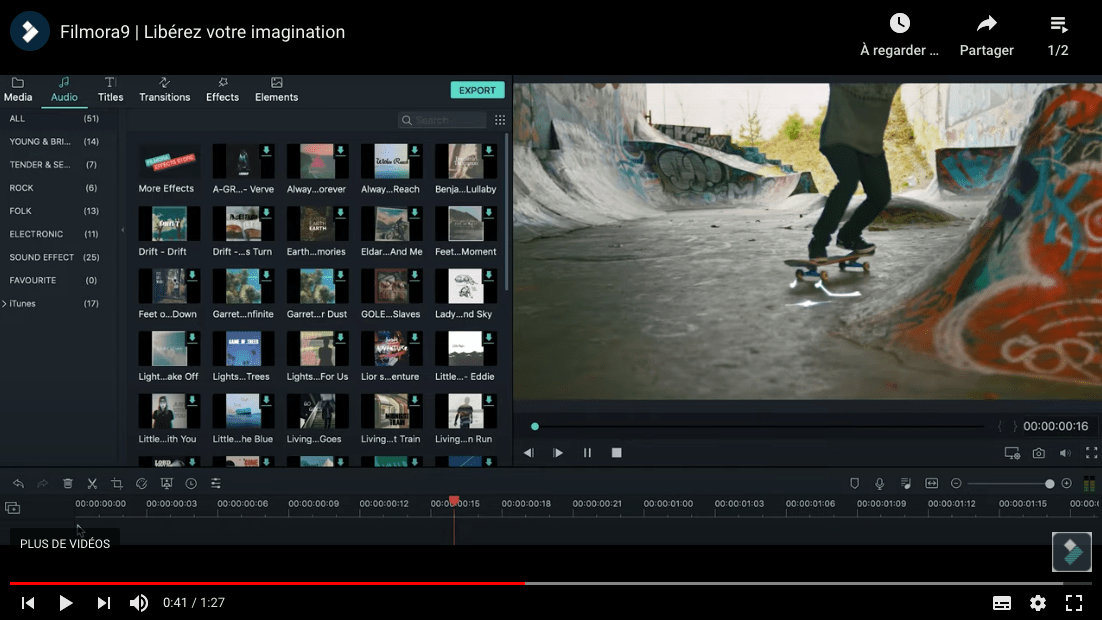
Task: Play the YouTube video
Action: 65,602
